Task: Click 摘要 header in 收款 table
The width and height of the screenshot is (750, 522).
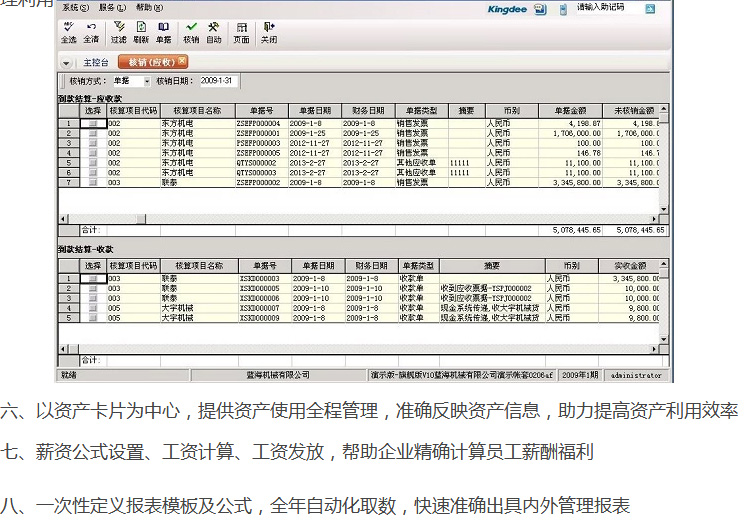Action: tap(492, 266)
